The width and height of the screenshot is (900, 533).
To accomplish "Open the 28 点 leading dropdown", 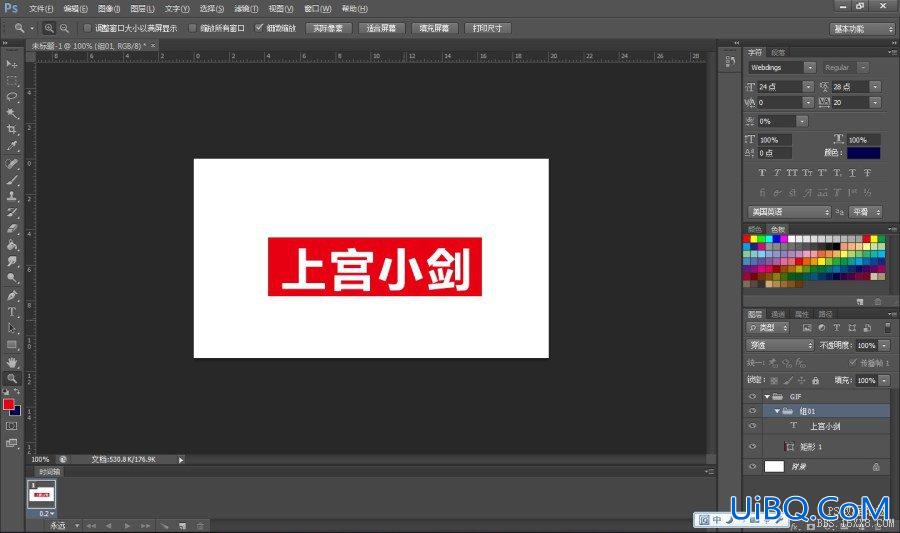I will [875, 87].
